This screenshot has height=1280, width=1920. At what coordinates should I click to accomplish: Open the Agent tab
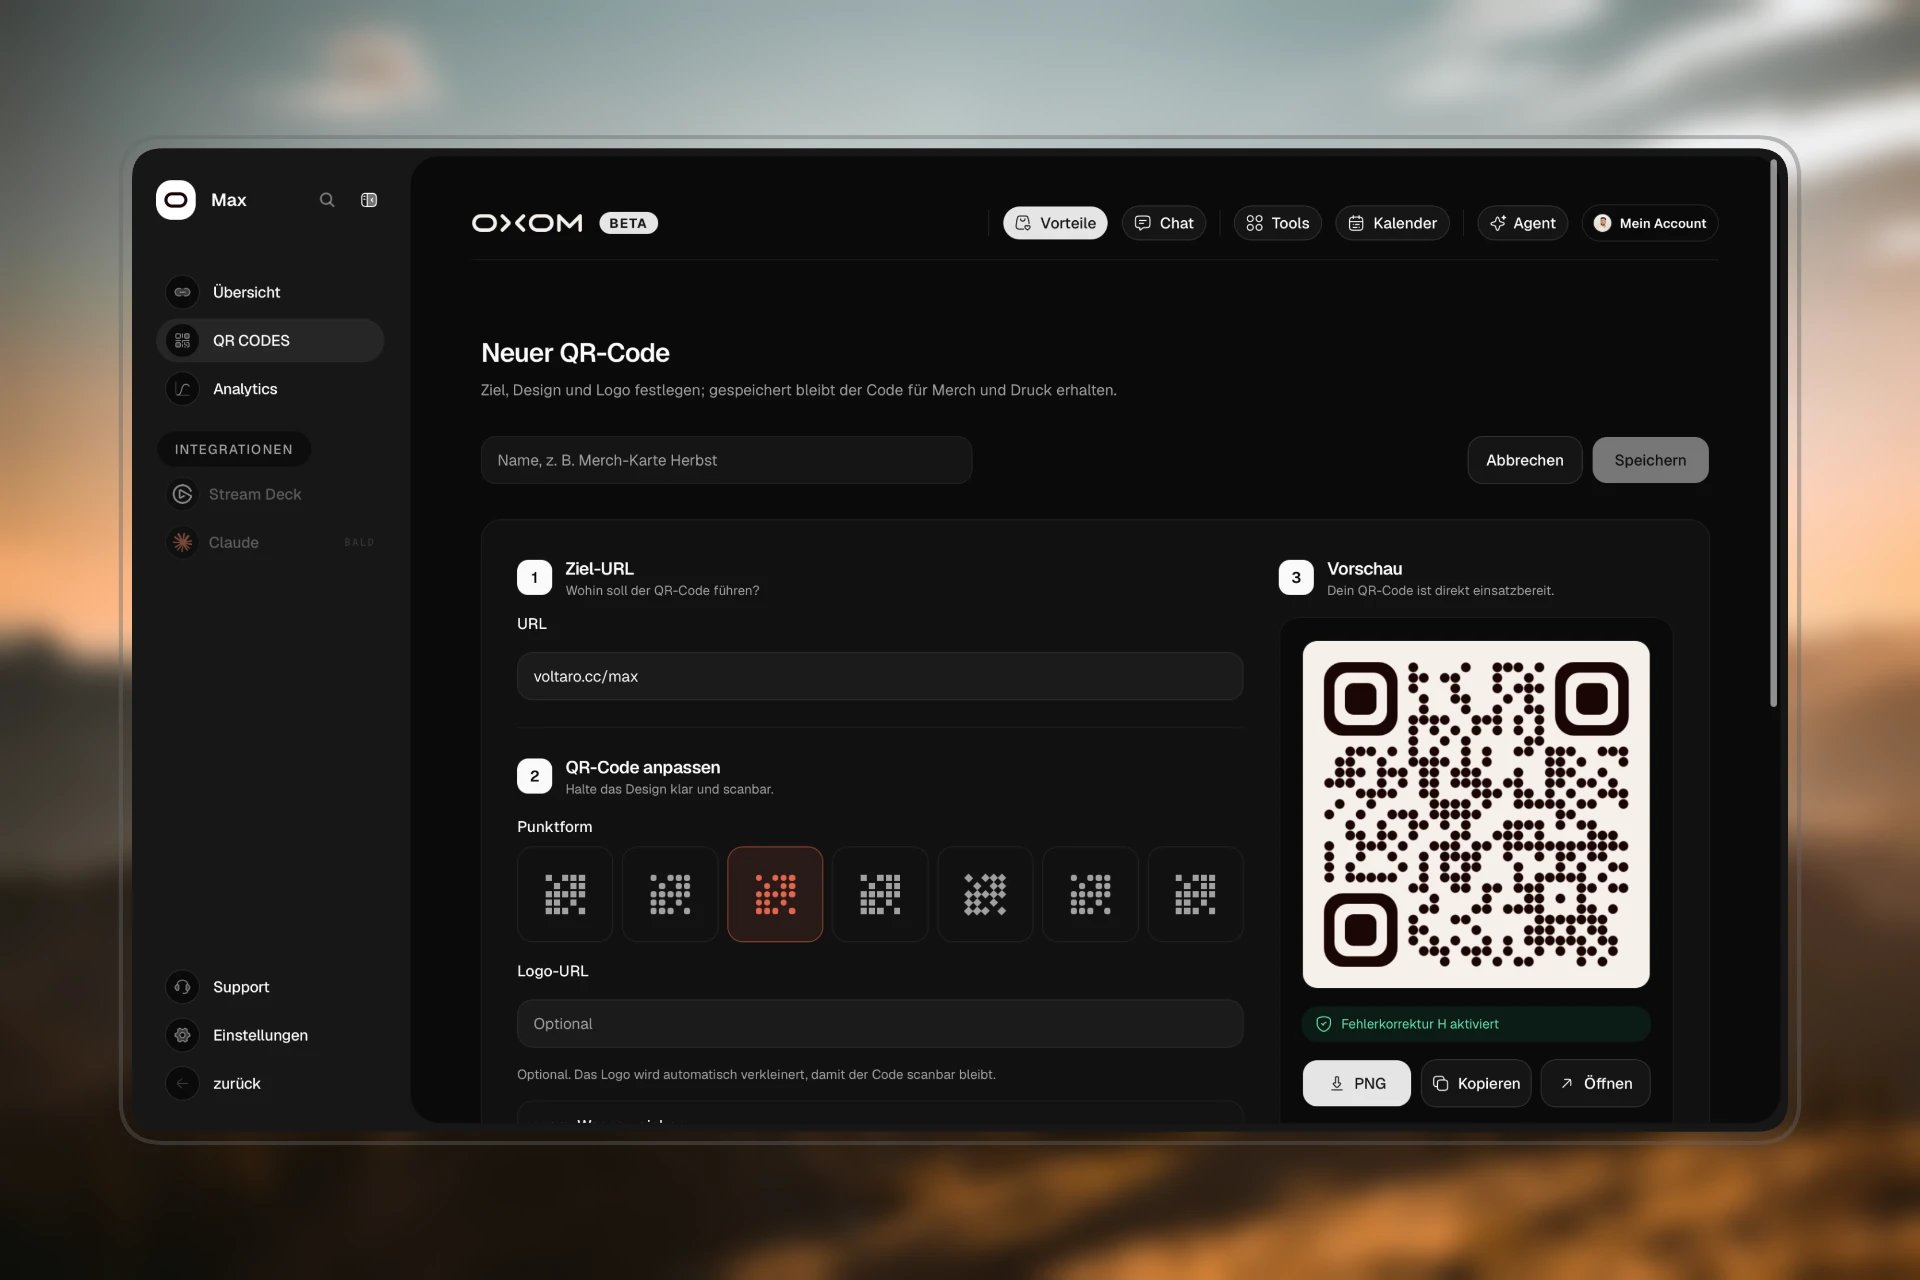click(x=1522, y=223)
